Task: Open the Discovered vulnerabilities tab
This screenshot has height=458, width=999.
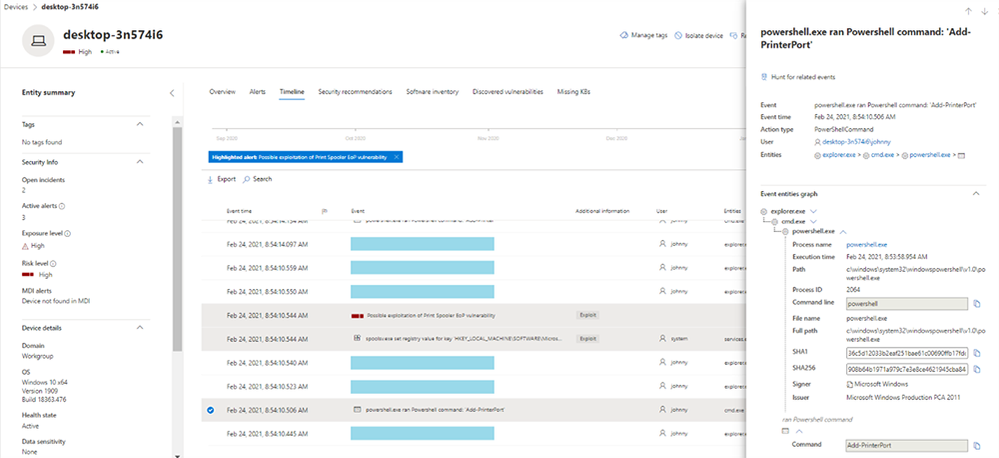Action: point(508,92)
